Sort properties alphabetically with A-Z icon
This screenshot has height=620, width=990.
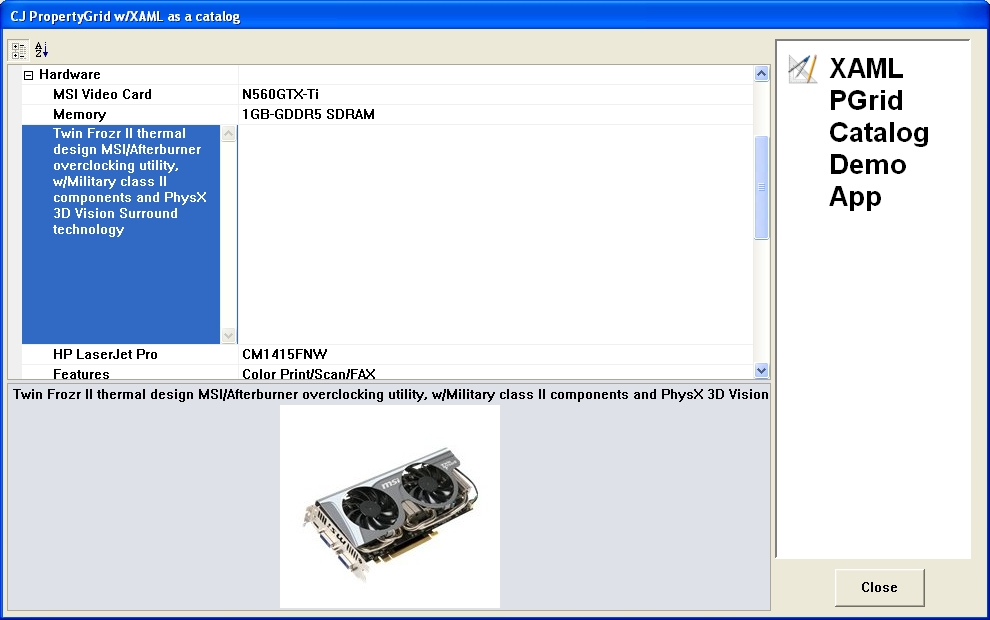click(42, 50)
